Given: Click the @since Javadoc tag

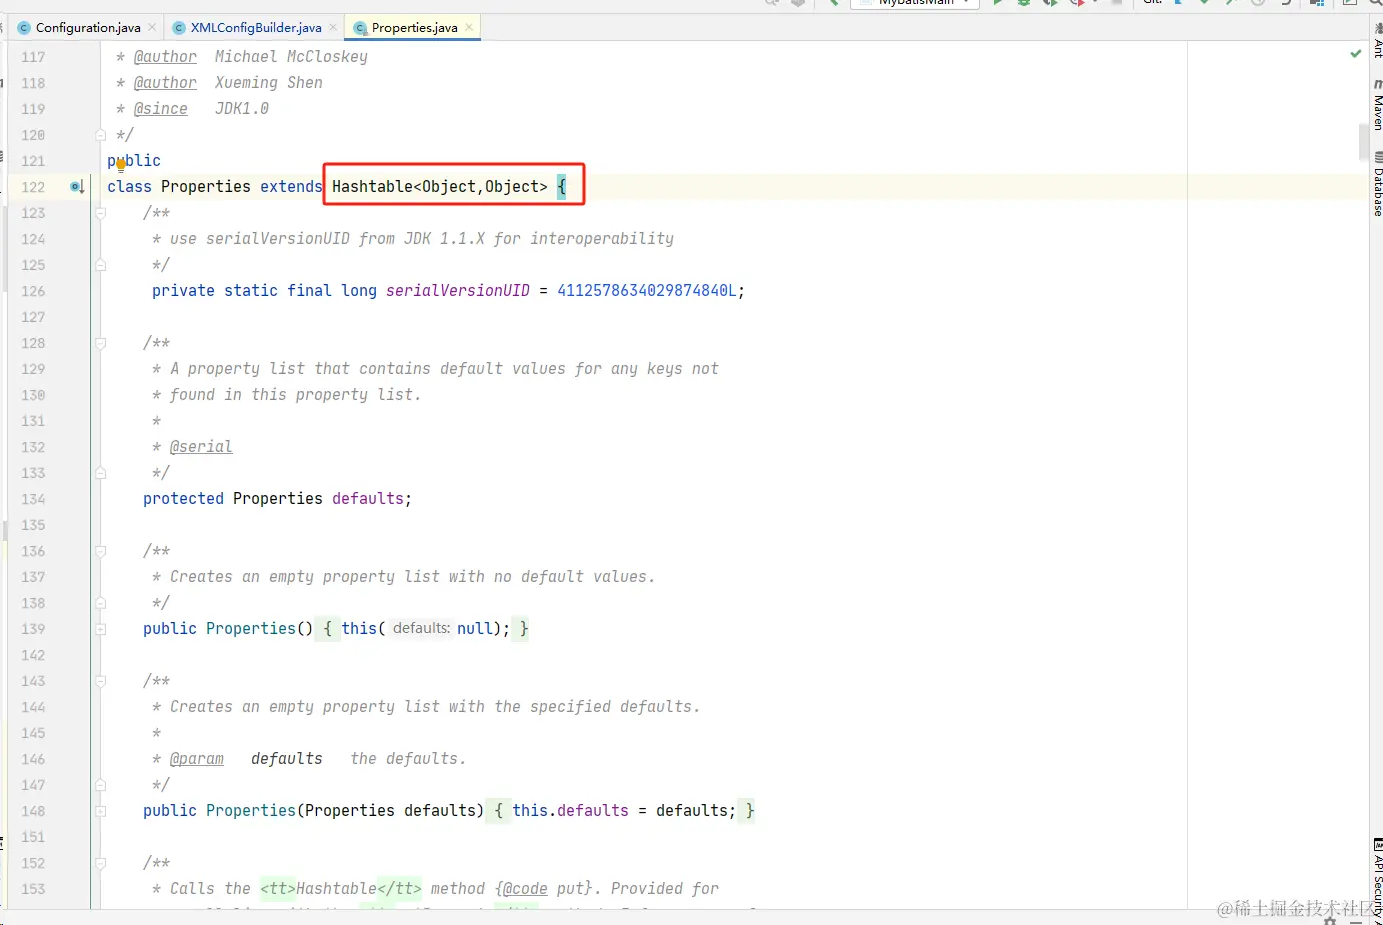Looking at the screenshot, I should (161, 109).
